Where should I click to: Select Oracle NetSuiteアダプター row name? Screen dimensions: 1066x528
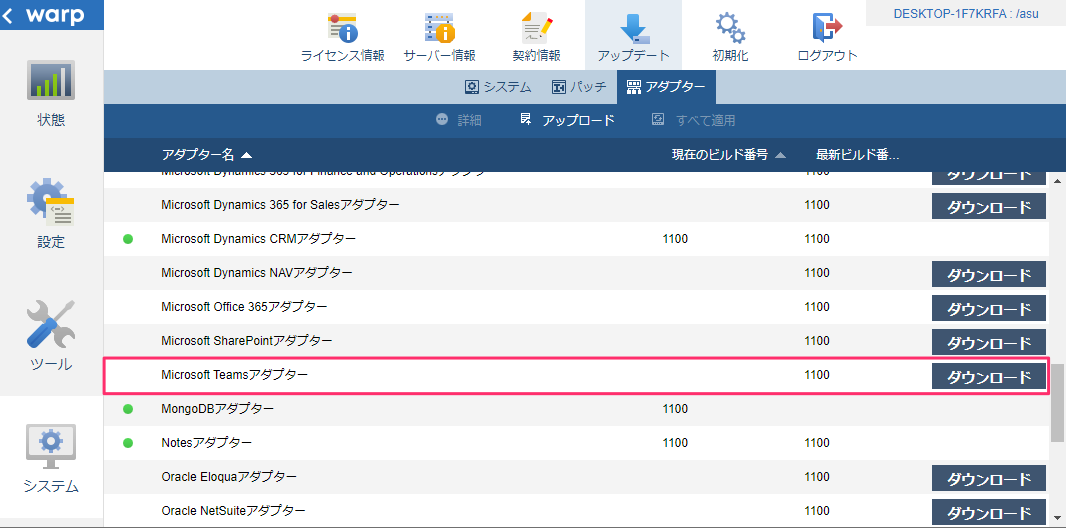click(x=233, y=510)
